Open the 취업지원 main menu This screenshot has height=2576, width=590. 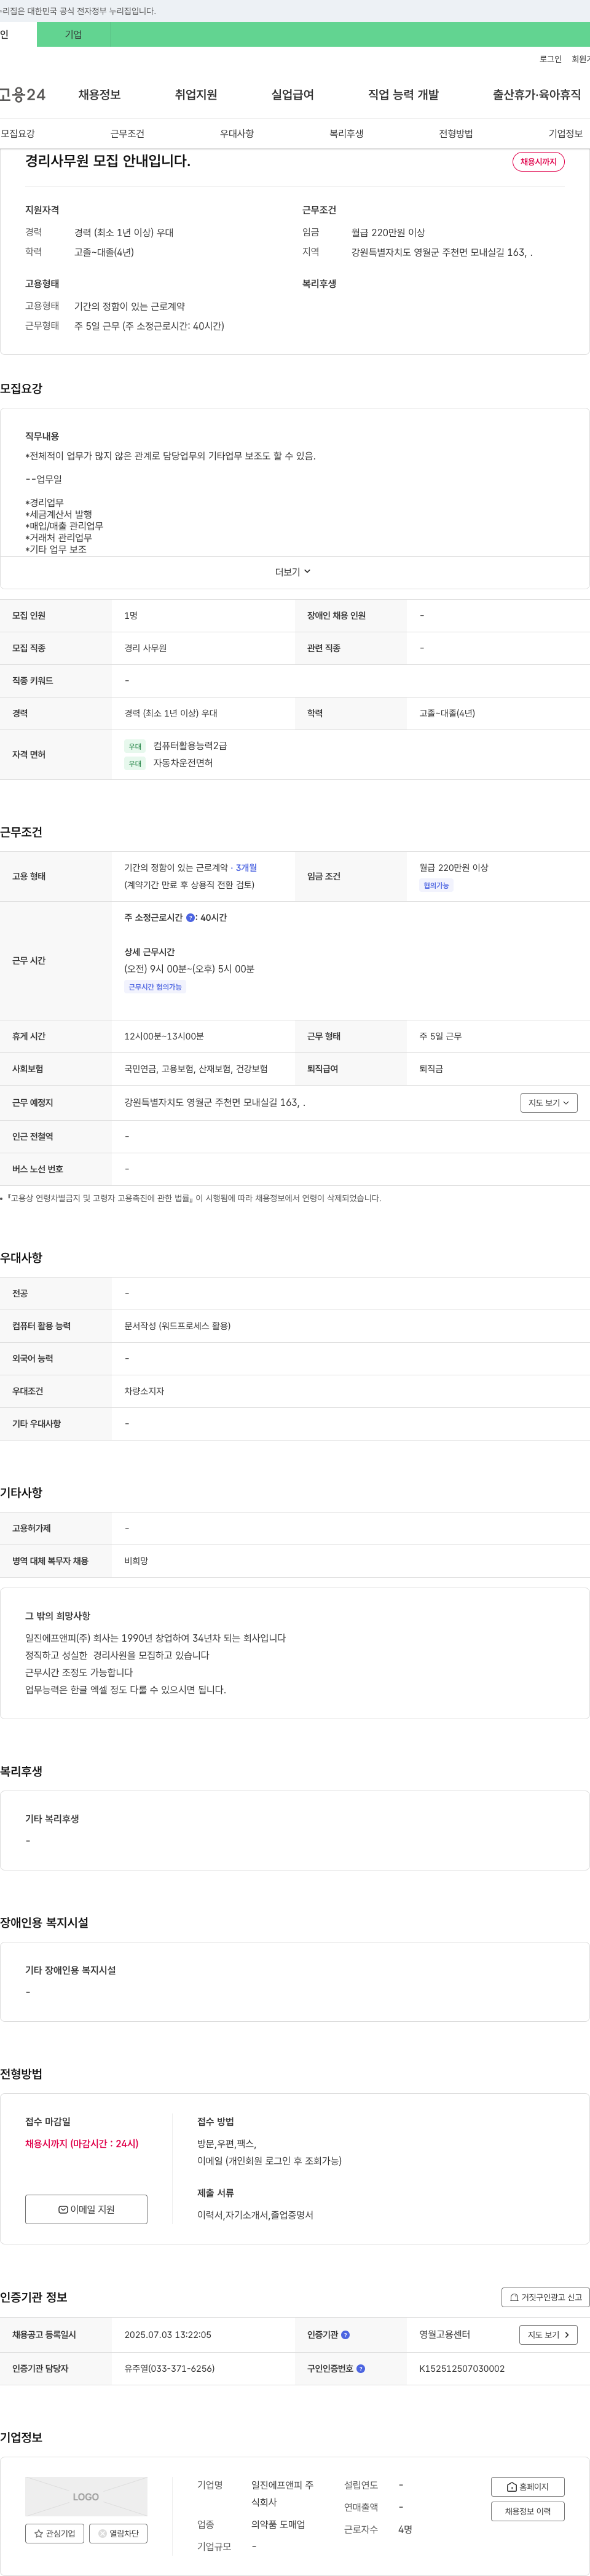(196, 95)
